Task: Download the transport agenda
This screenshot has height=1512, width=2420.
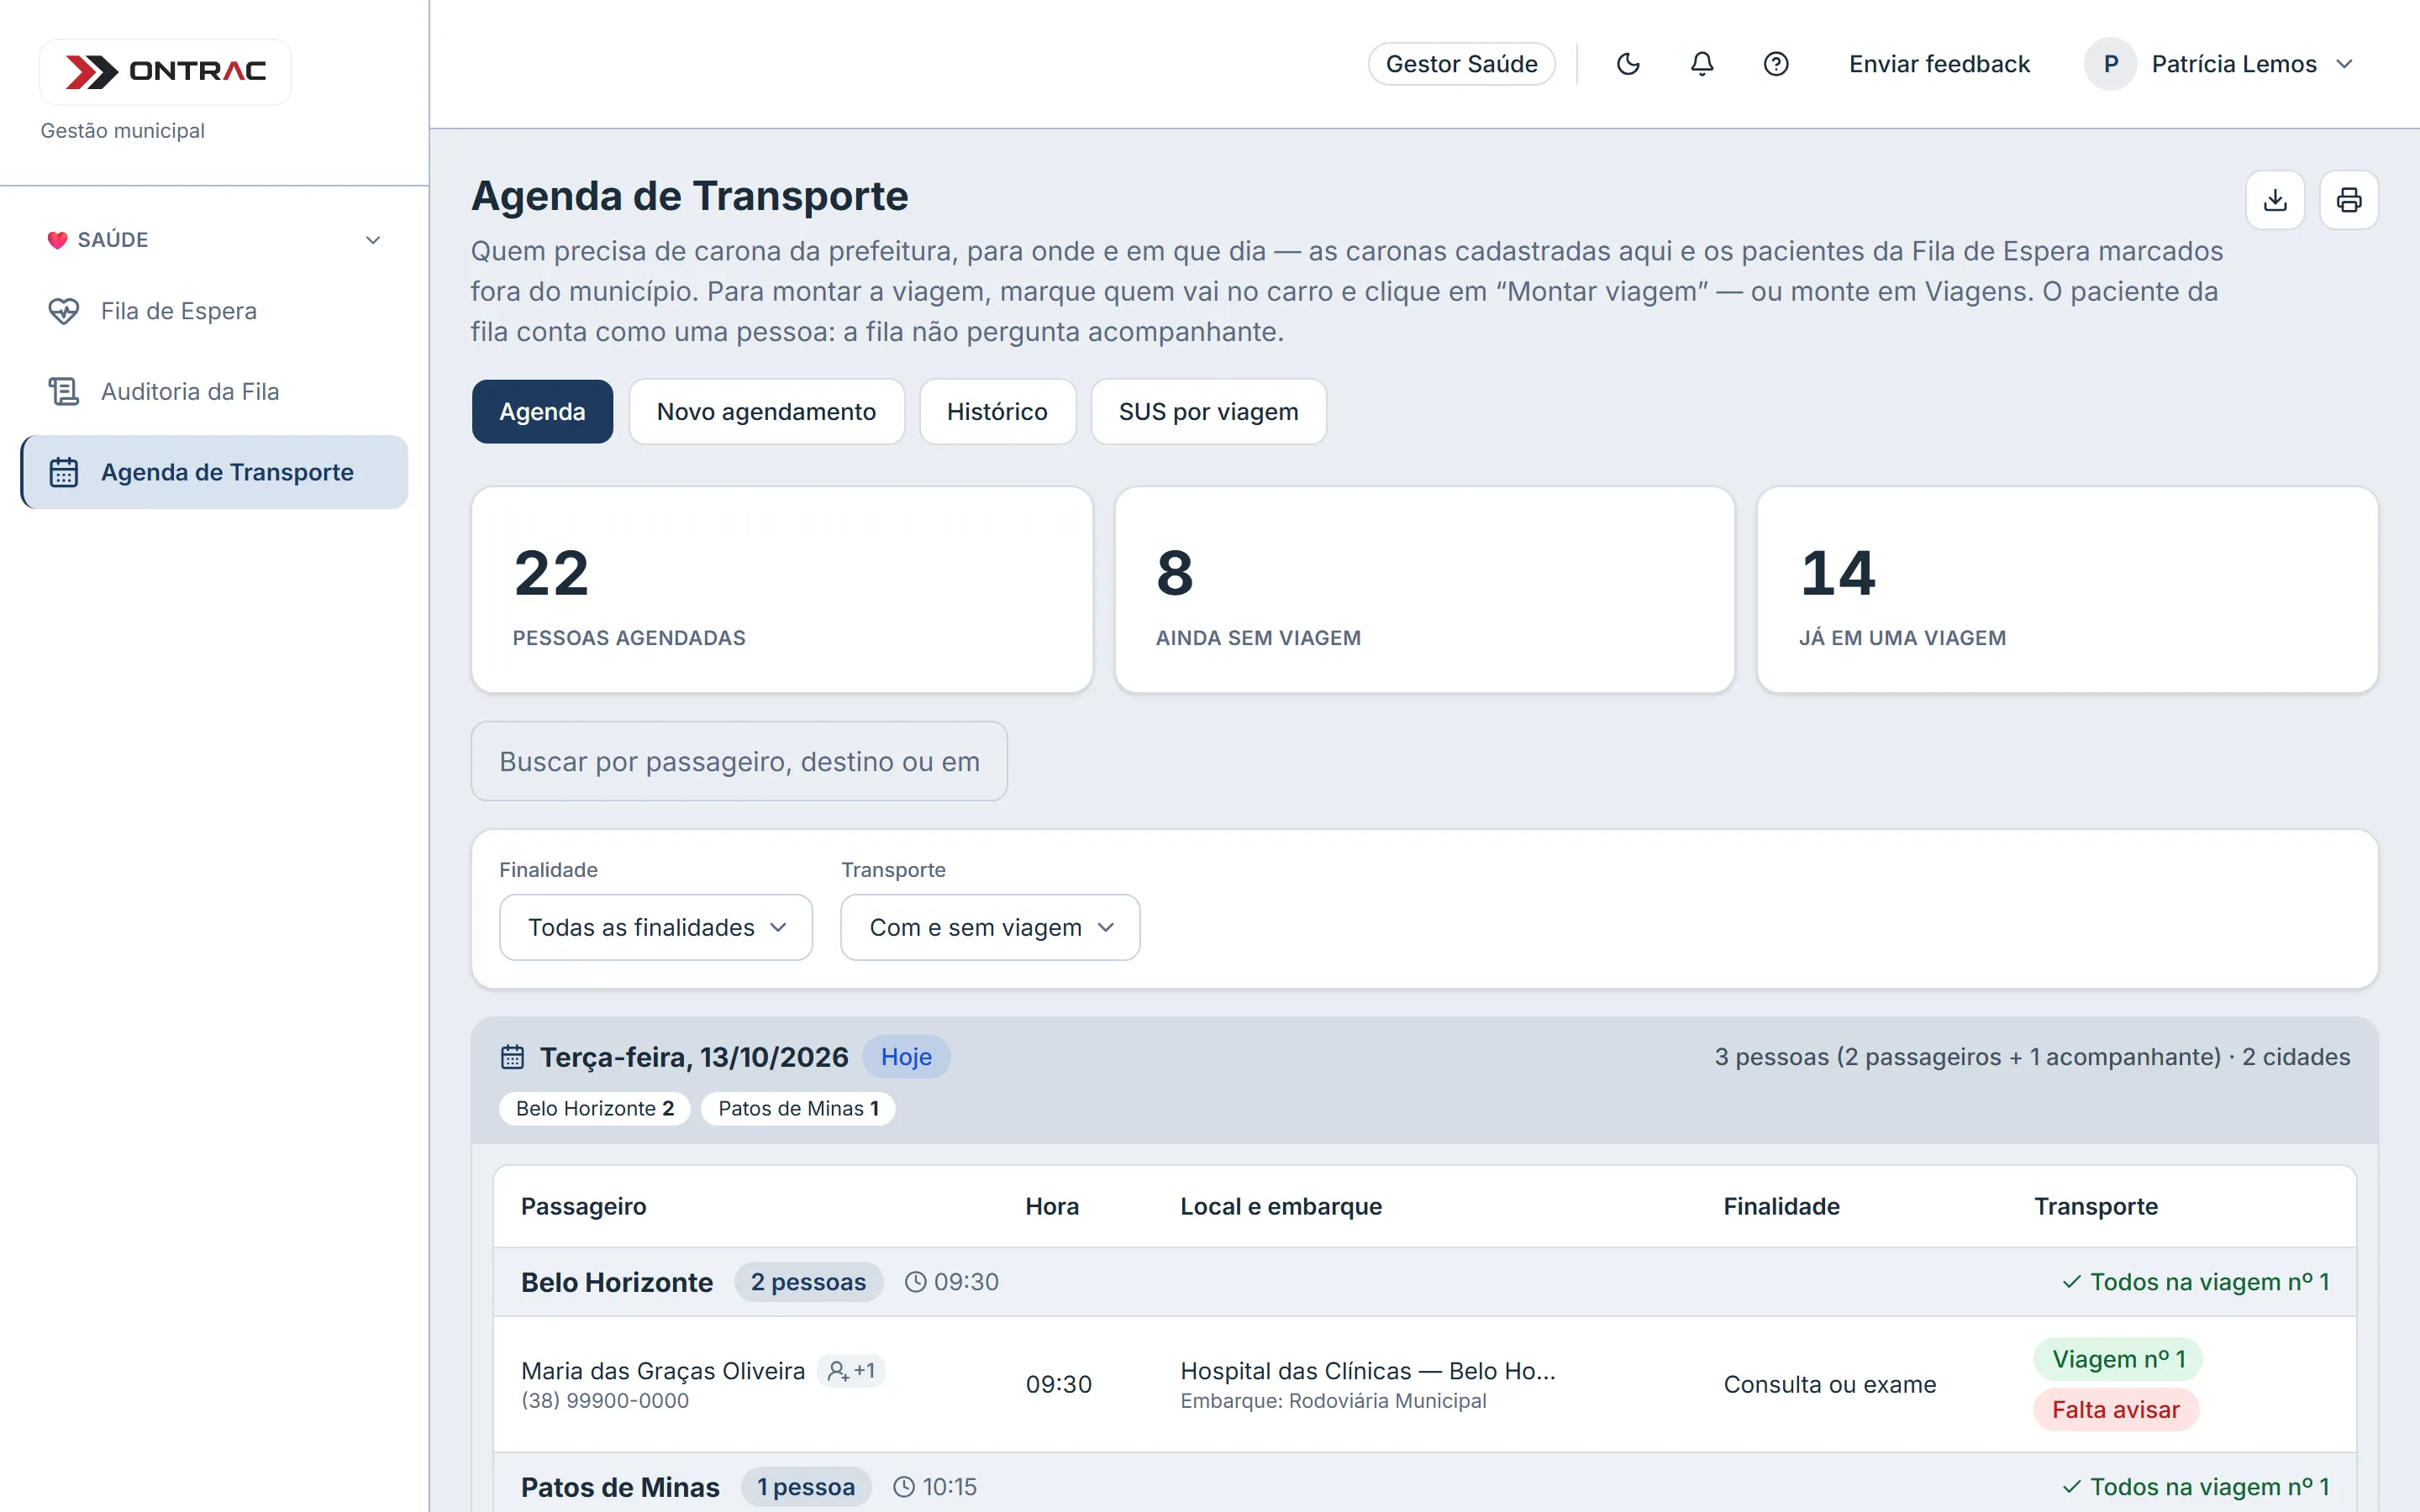Action: click(x=2275, y=200)
